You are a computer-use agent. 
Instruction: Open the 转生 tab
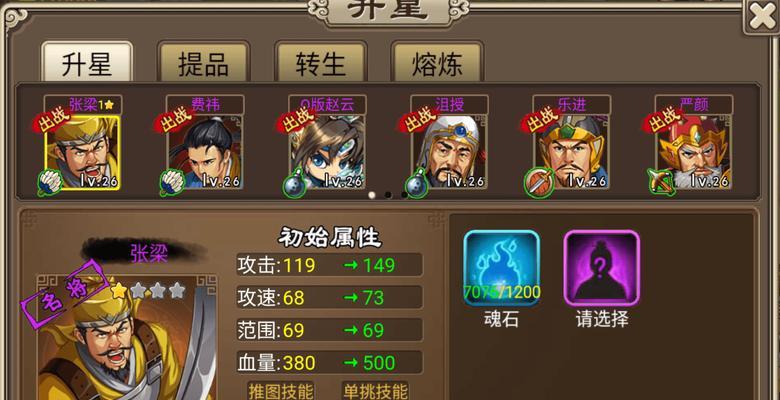click(x=321, y=63)
